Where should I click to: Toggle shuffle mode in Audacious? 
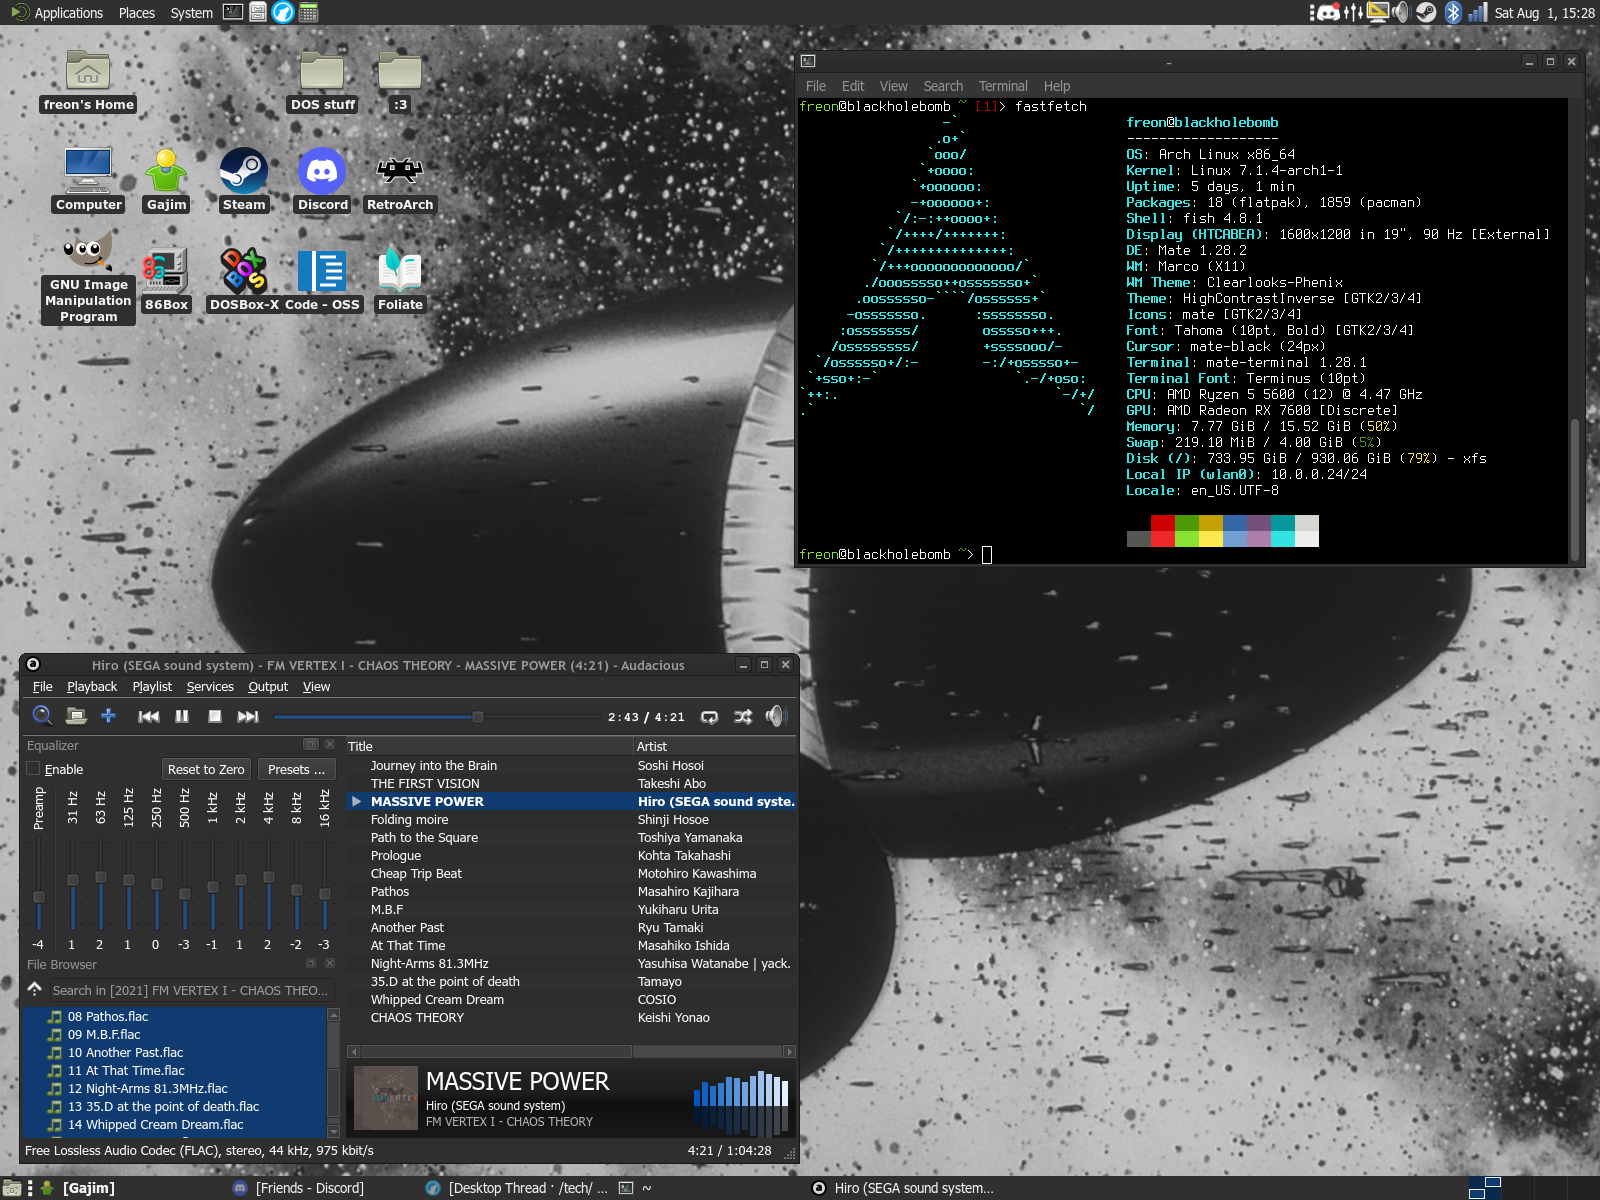click(743, 716)
